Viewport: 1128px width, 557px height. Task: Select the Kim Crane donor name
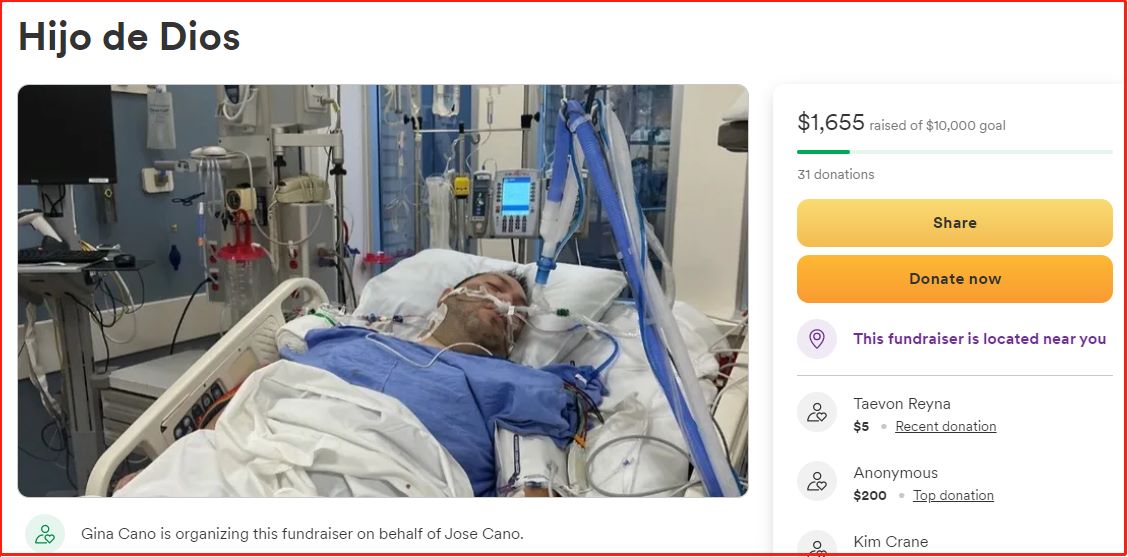[x=891, y=542]
